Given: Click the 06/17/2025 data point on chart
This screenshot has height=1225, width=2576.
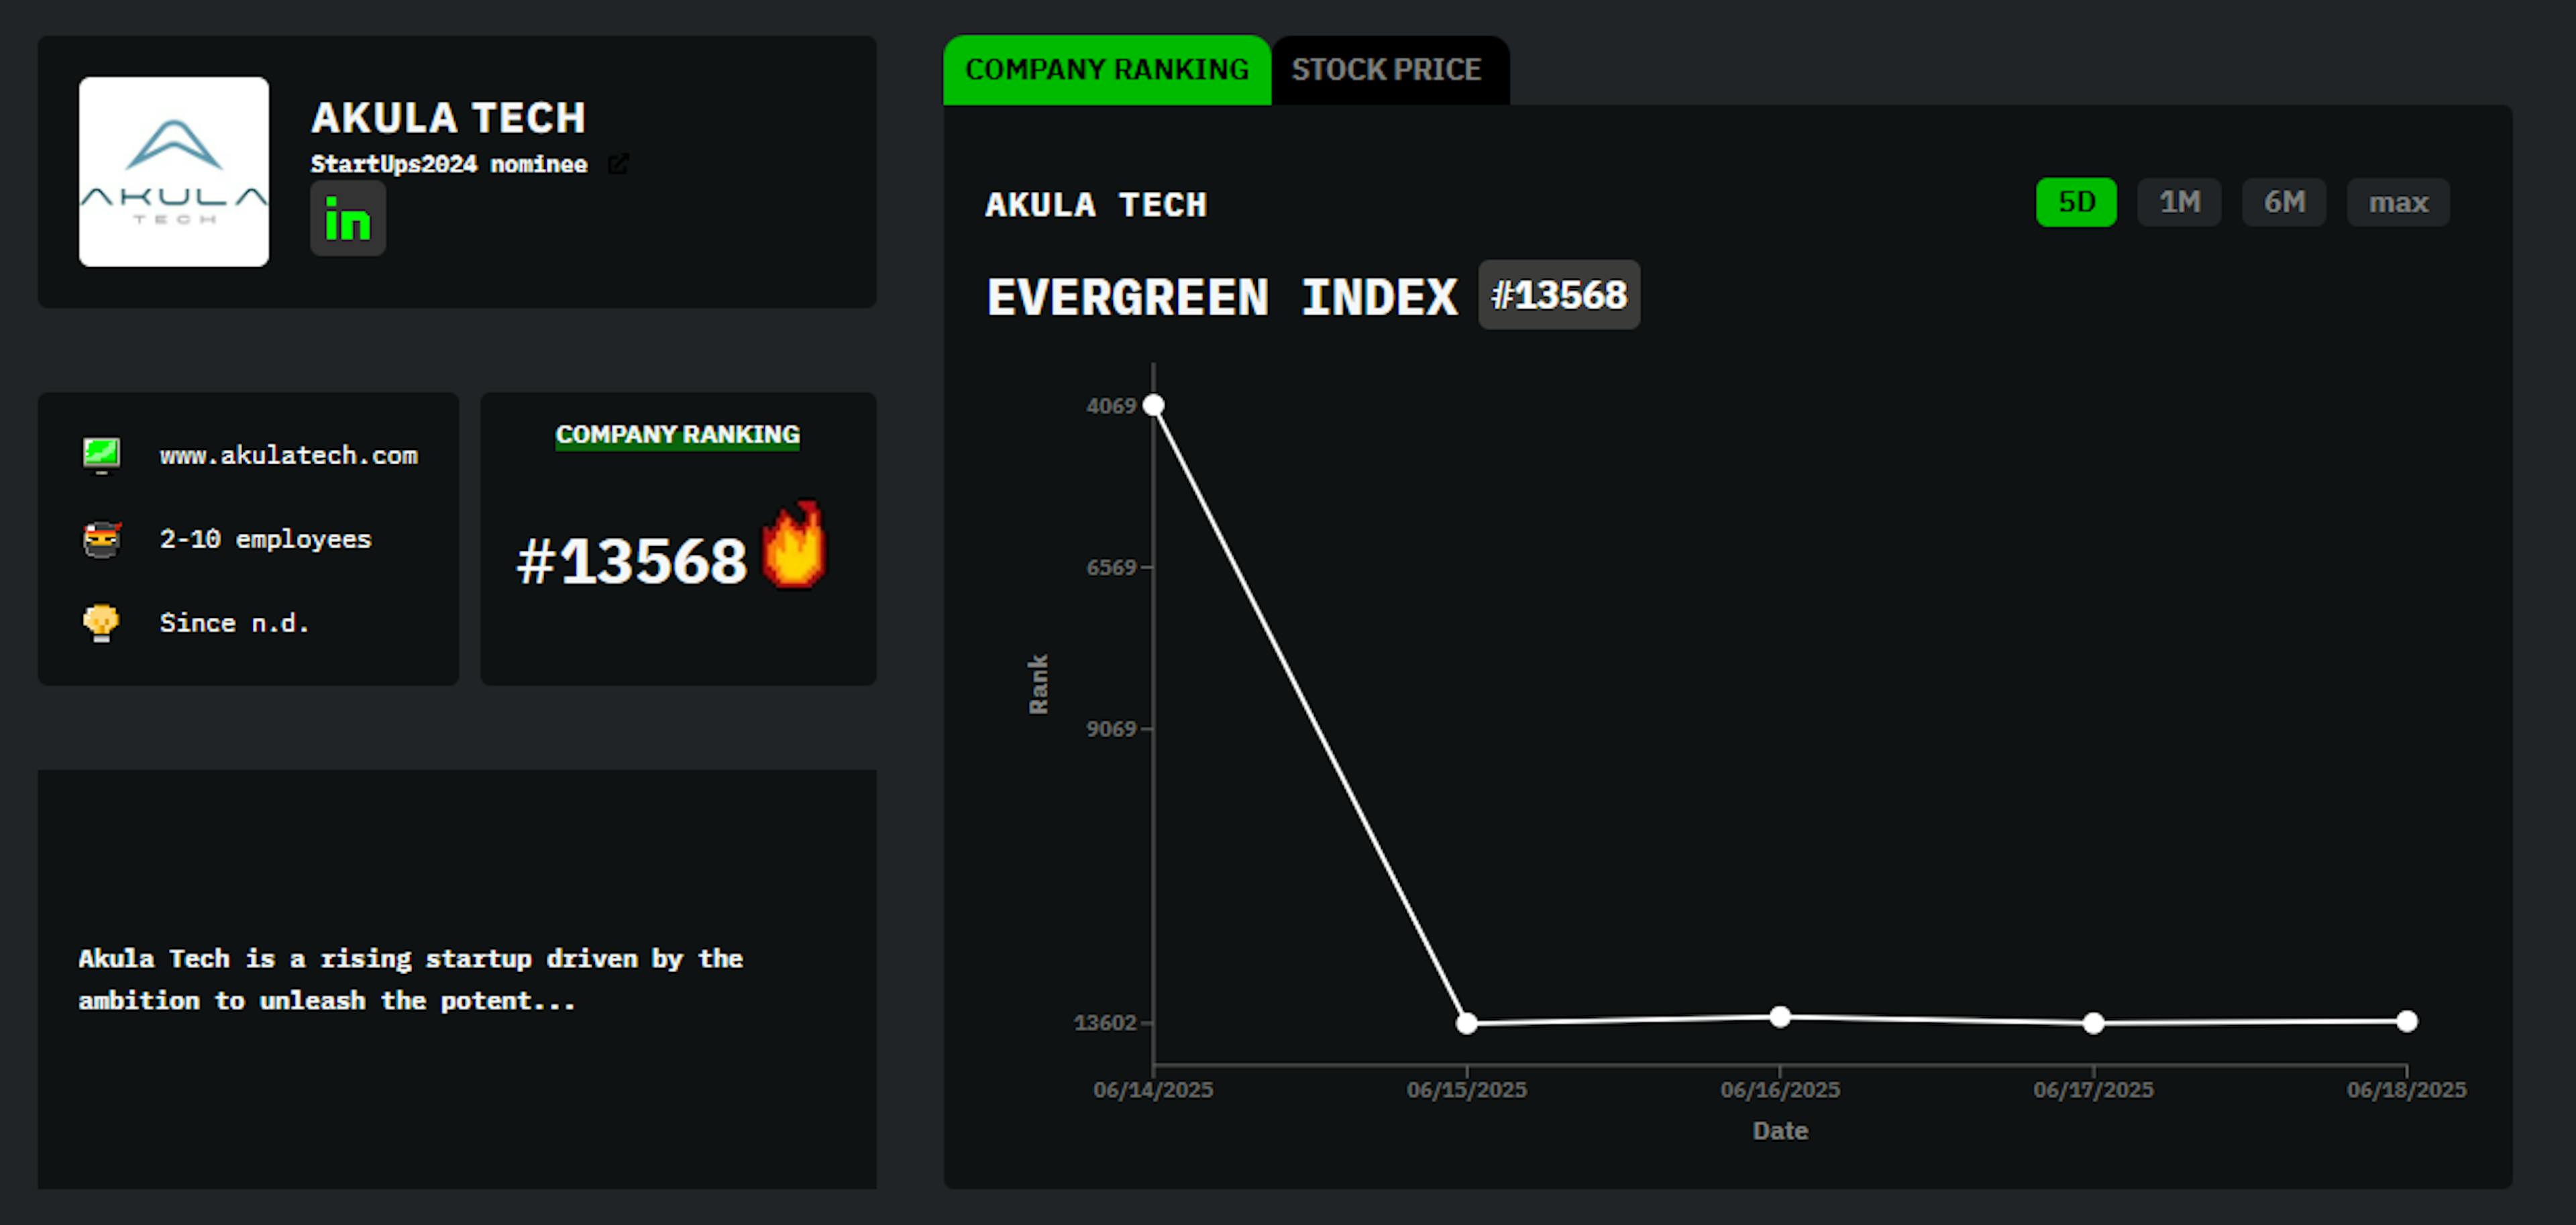Looking at the screenshot, I should 2093,1023.
